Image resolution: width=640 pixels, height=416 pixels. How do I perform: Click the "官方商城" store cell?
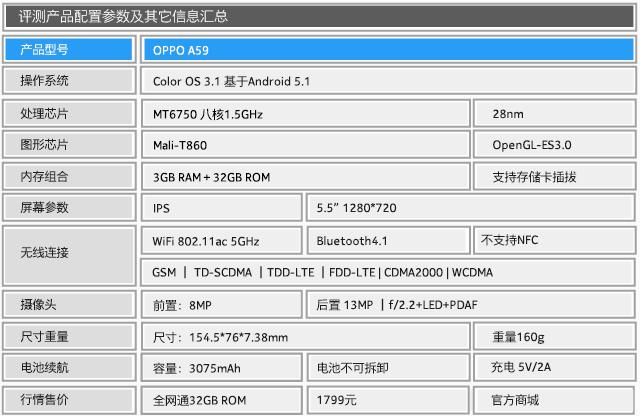554,400
